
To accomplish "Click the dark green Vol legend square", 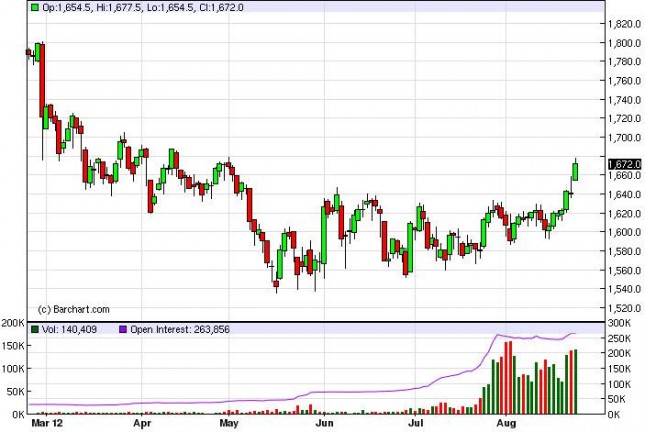I will coord(35,329).
